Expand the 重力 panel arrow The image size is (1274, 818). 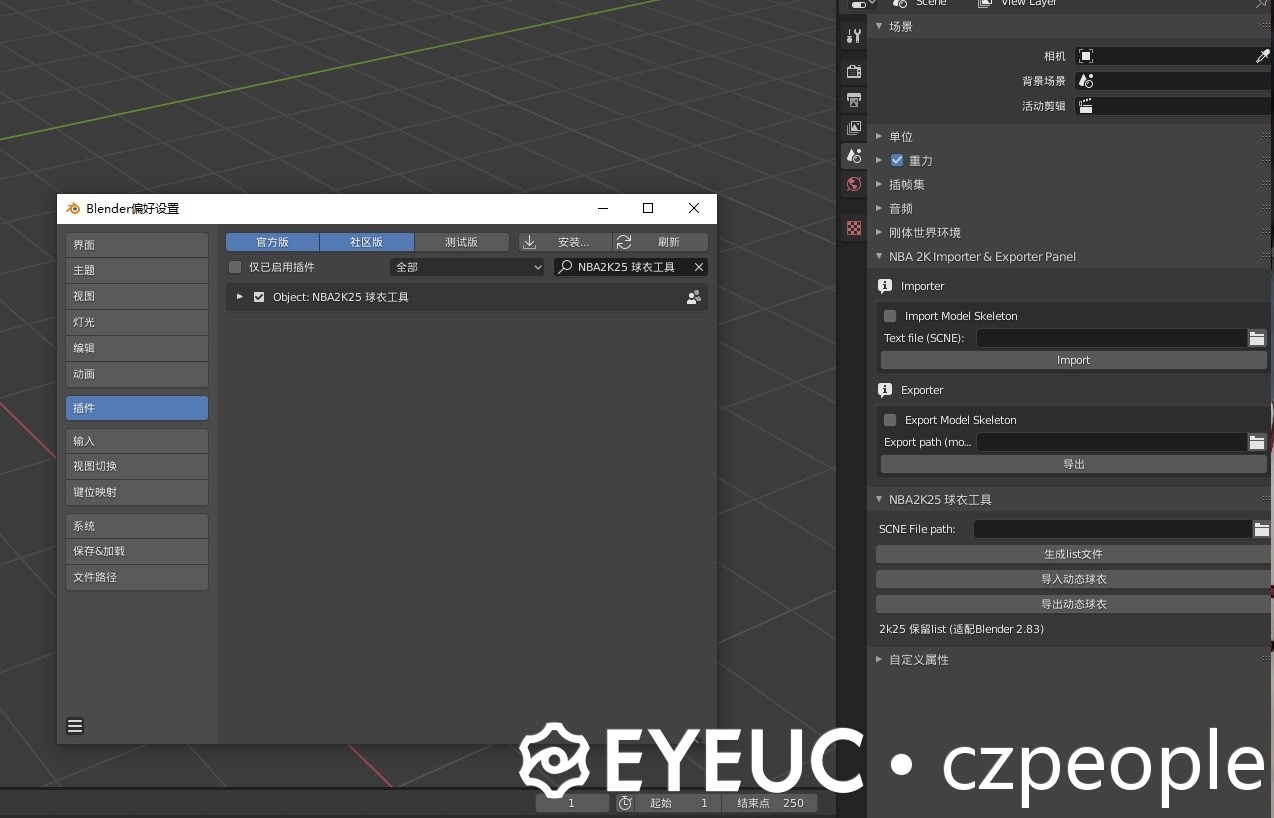point(879,160)
